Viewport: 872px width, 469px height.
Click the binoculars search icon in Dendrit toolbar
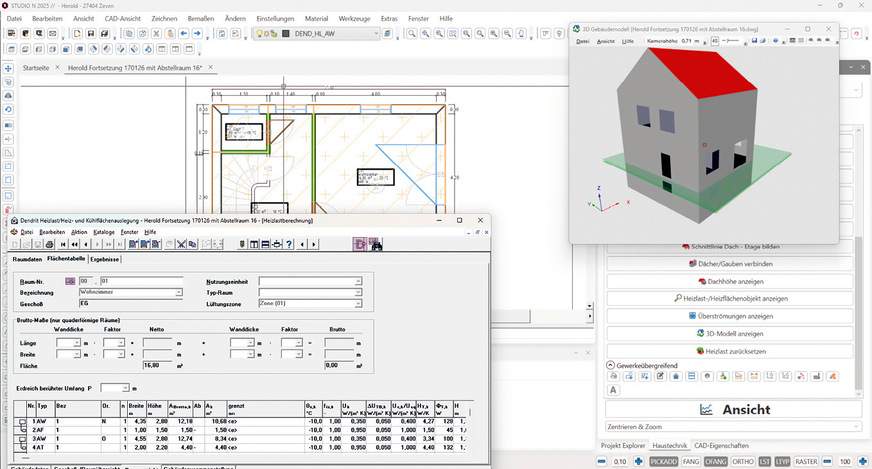coord(376,244)
